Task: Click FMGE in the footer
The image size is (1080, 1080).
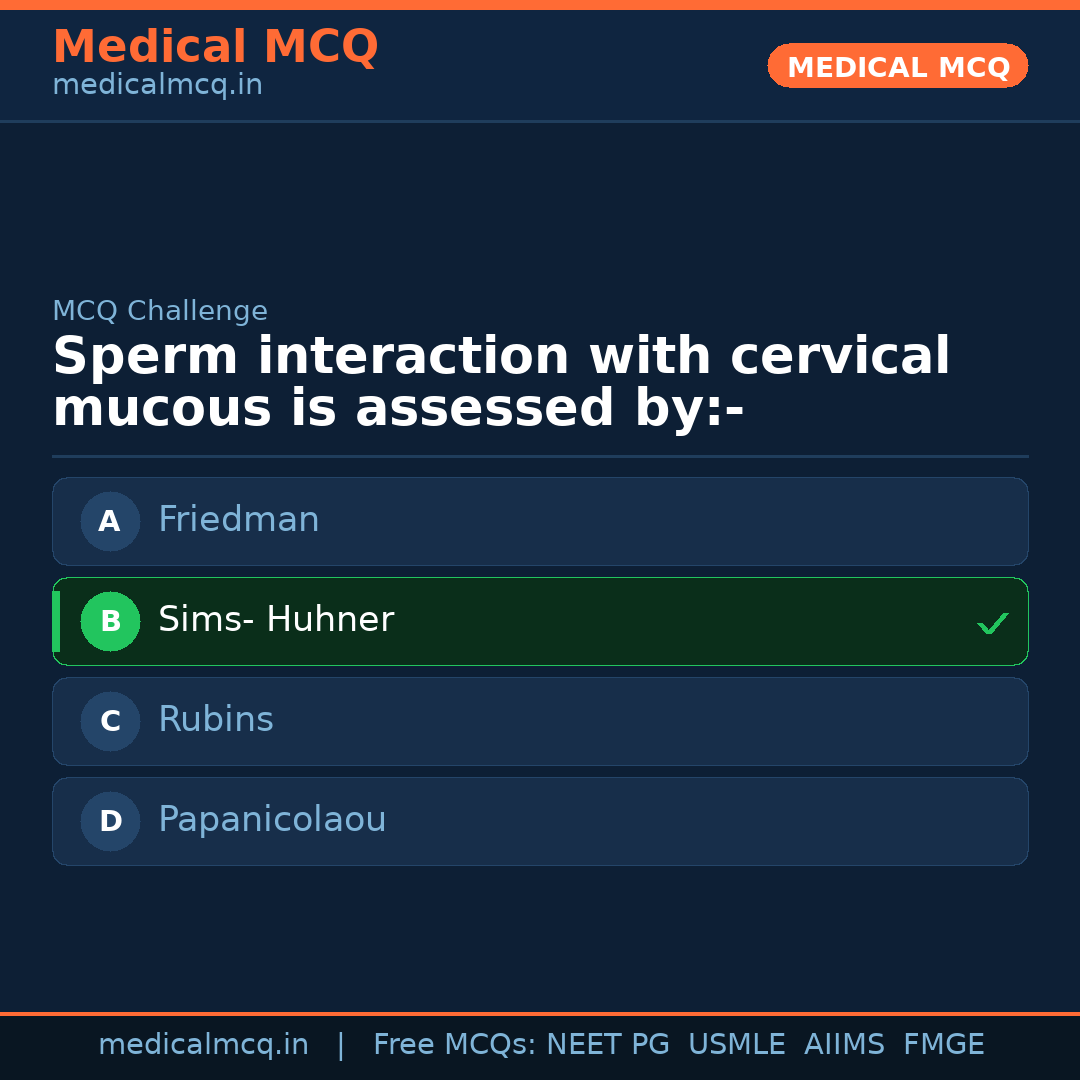Action: pos(943,1045)
